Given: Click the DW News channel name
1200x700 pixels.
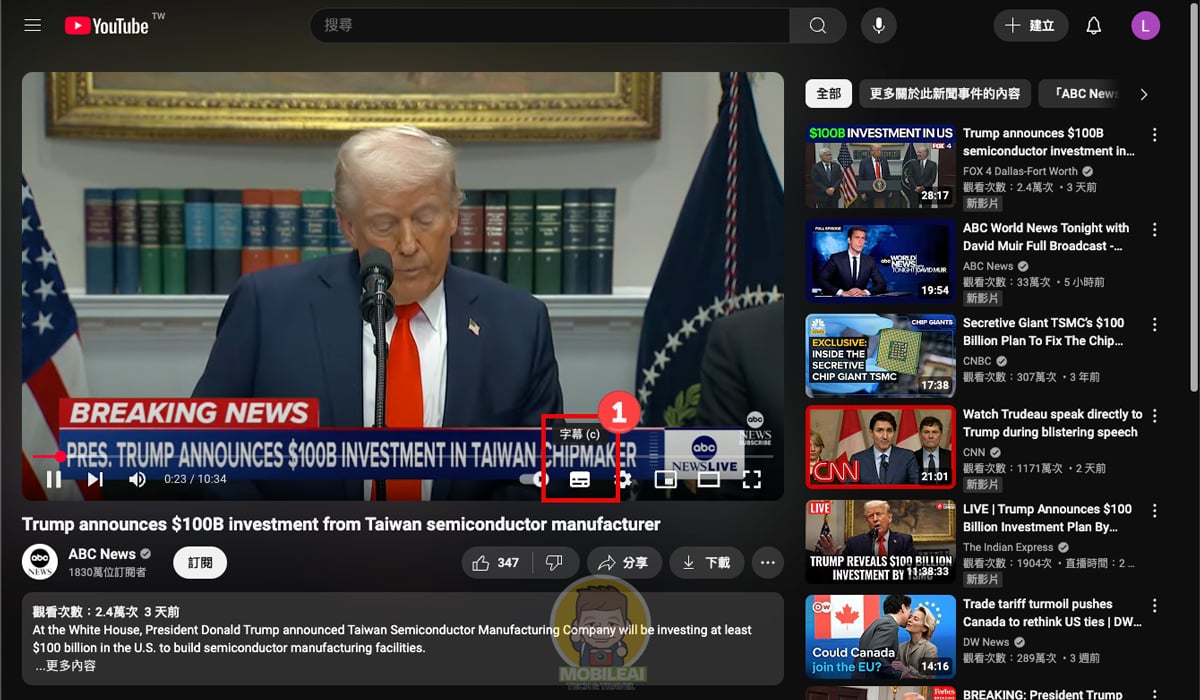Looking at the screenshot, I should coord(986,642).
